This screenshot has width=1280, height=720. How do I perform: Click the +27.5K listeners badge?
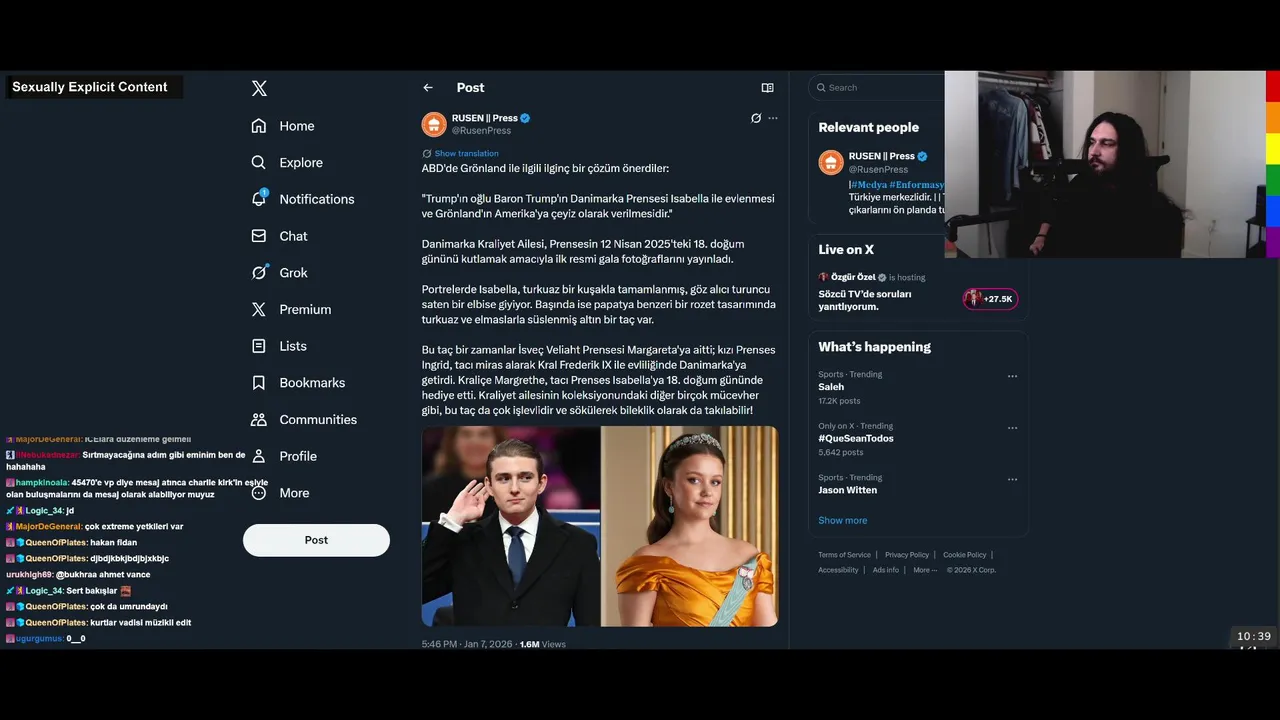pyautogui.click(x=990, y=299)
